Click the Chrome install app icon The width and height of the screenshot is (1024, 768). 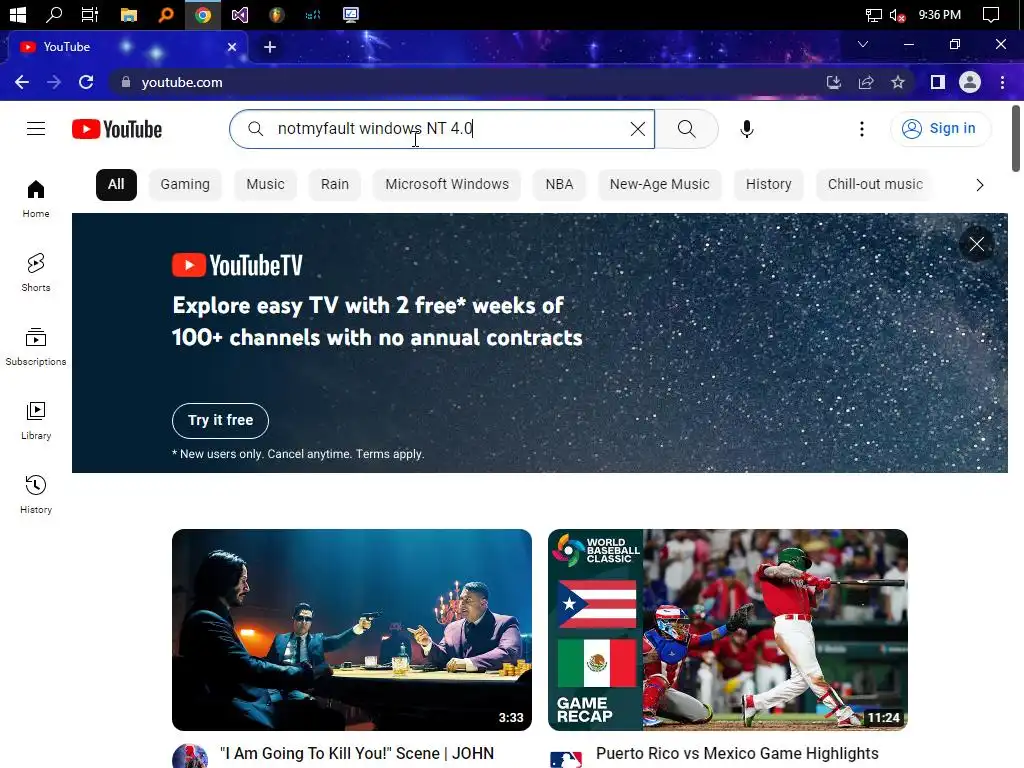(833, 82)
